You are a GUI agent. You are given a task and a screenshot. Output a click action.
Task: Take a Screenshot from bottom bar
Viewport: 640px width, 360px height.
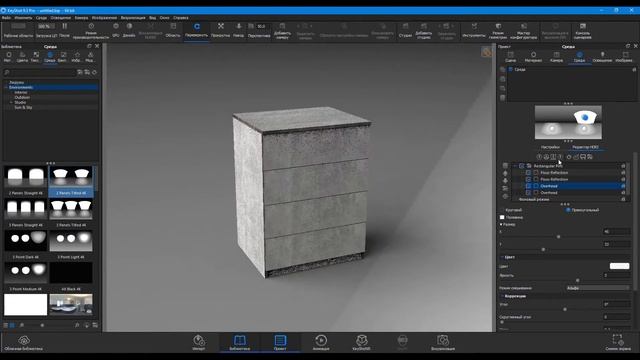(x=618, y=343)
